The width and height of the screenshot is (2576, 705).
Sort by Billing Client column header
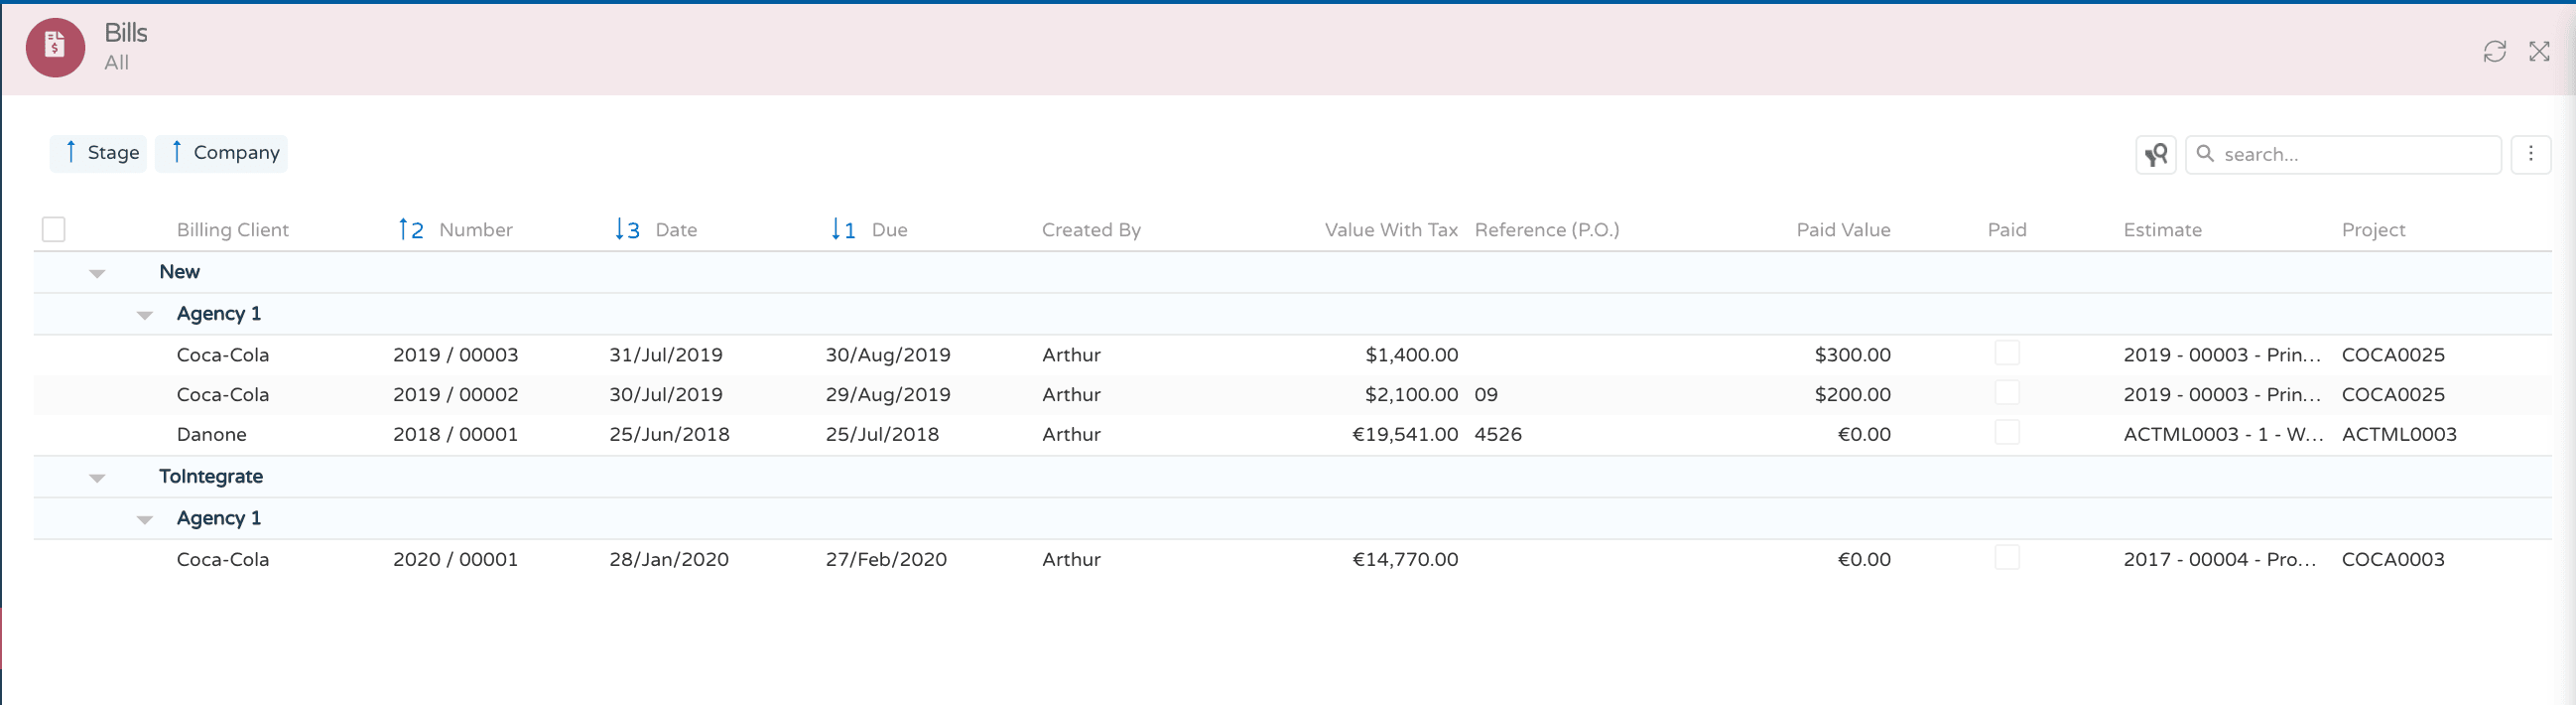[x=232, y=230]
